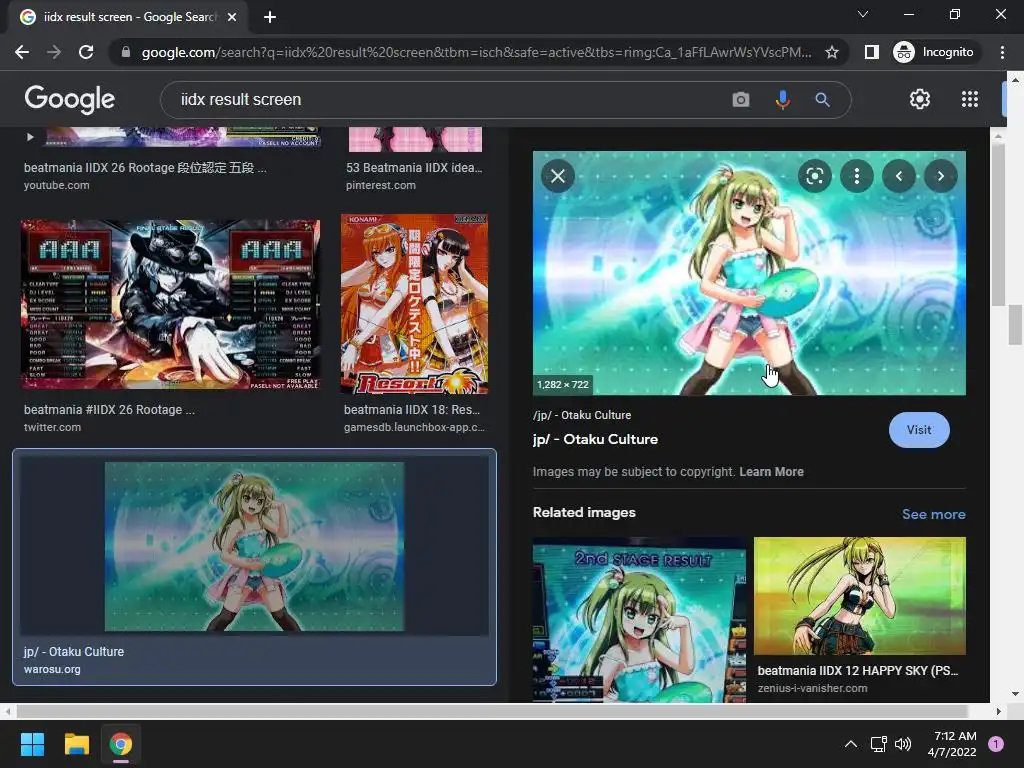Image resolution: width=1024 pixels, height=768 pixels.
Task: Open the jp/ - Otaku Culture title link
Action: coord(595,440)
